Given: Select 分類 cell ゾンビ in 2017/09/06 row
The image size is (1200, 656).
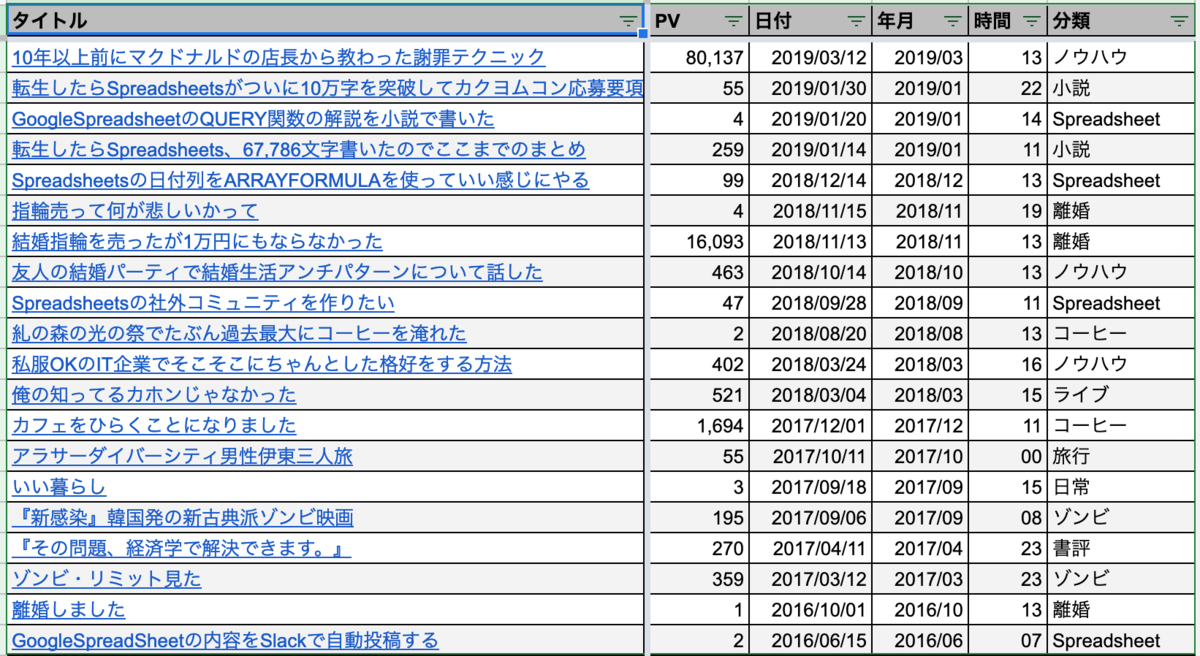Looking at the screenshot, I should pos(1120,518).
